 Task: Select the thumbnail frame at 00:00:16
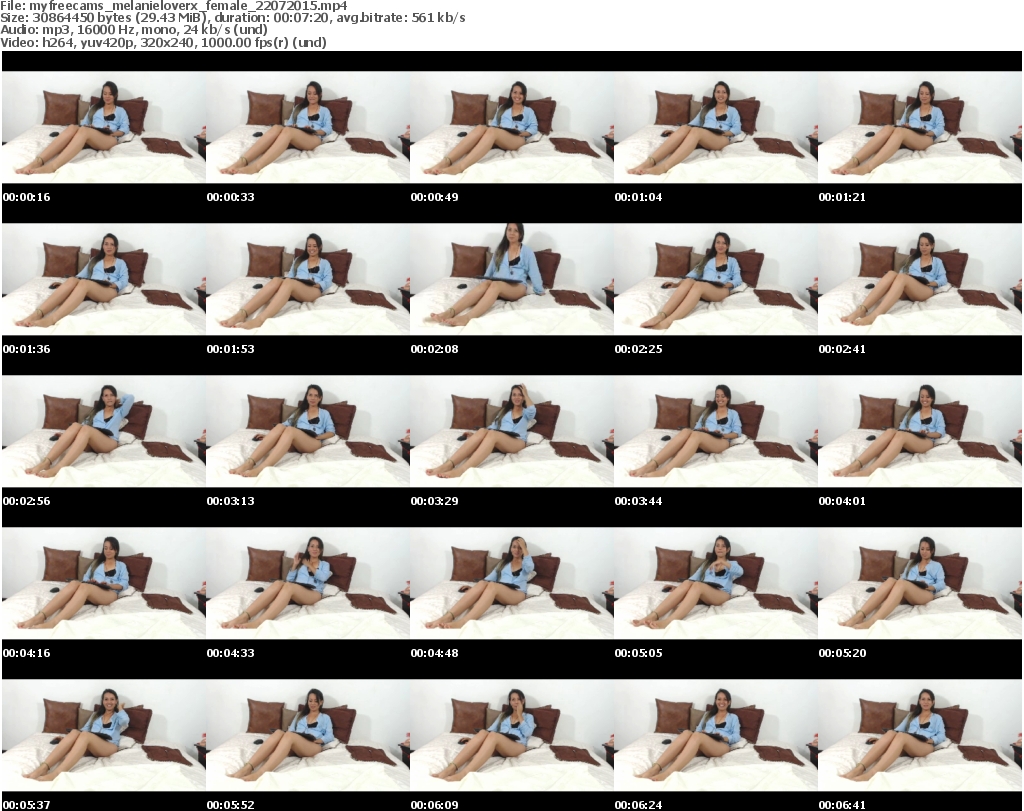[103, 127]
